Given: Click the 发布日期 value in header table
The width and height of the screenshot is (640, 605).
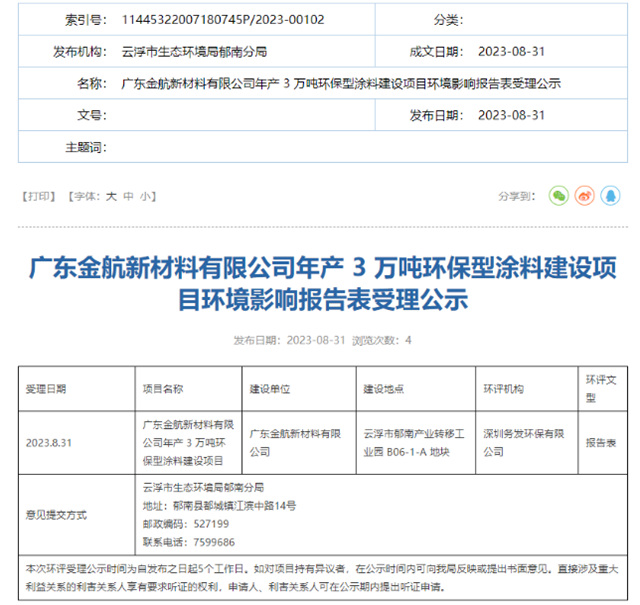Looking at the screenshot, I should pos(511,115).
